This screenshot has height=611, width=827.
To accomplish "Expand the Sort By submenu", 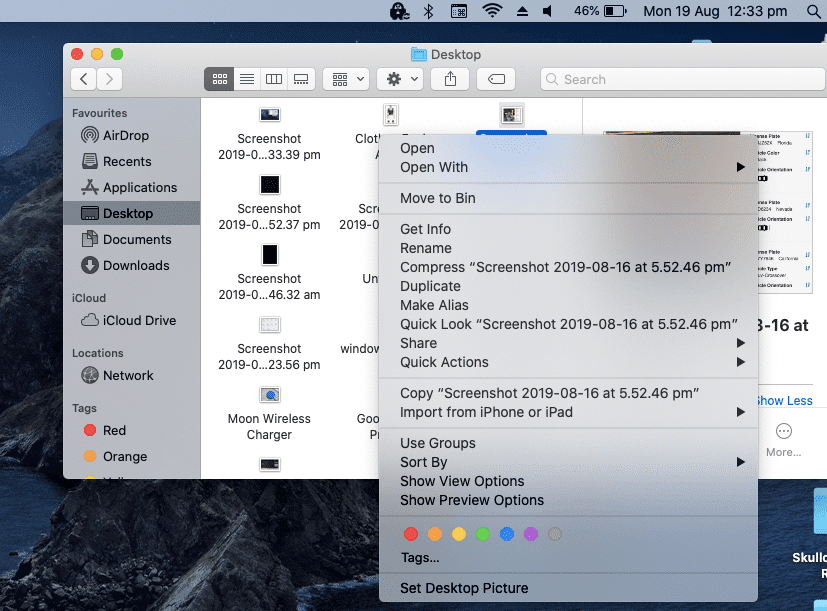I will [x=425, y=461].
